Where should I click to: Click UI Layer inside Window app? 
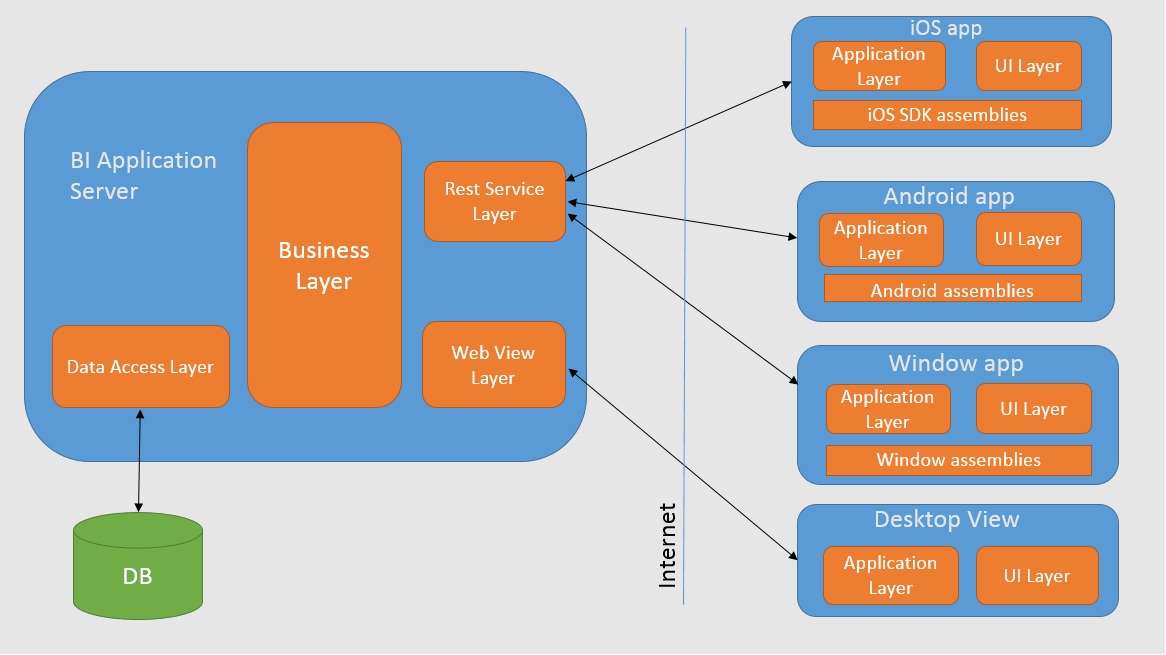pos(1033,409)
